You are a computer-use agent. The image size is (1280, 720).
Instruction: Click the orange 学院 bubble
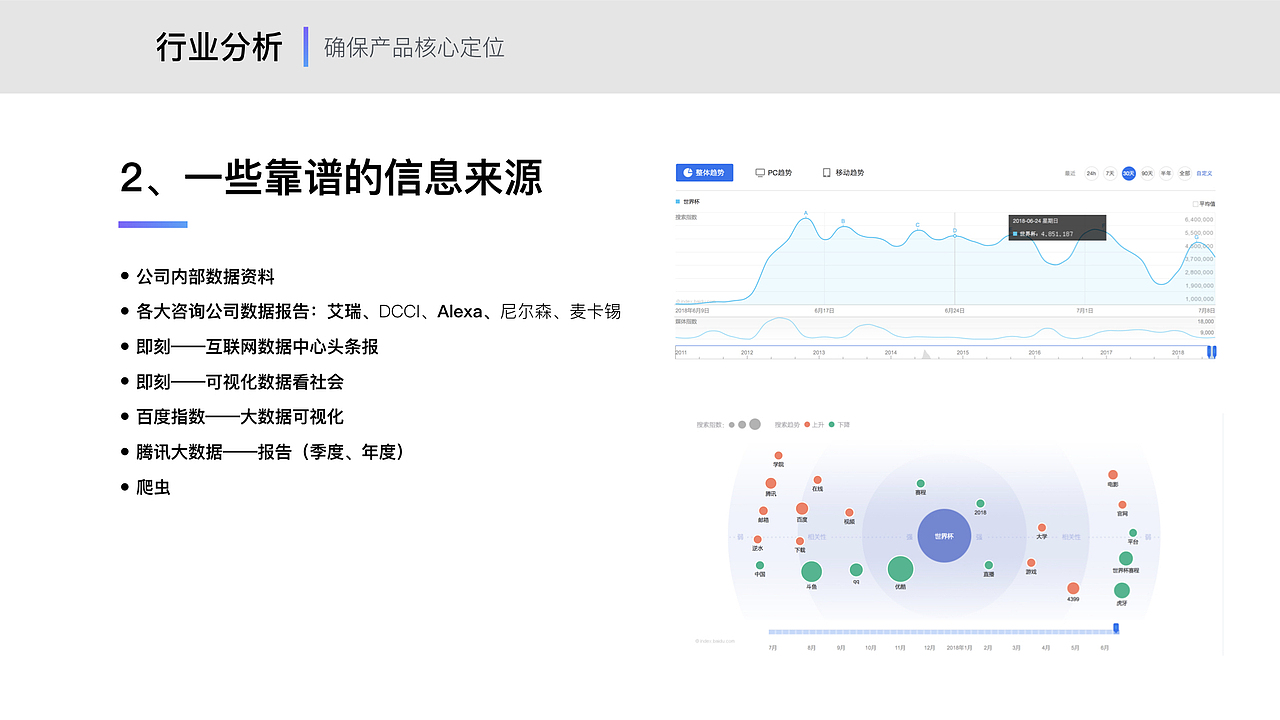click(x=778, y=456)
